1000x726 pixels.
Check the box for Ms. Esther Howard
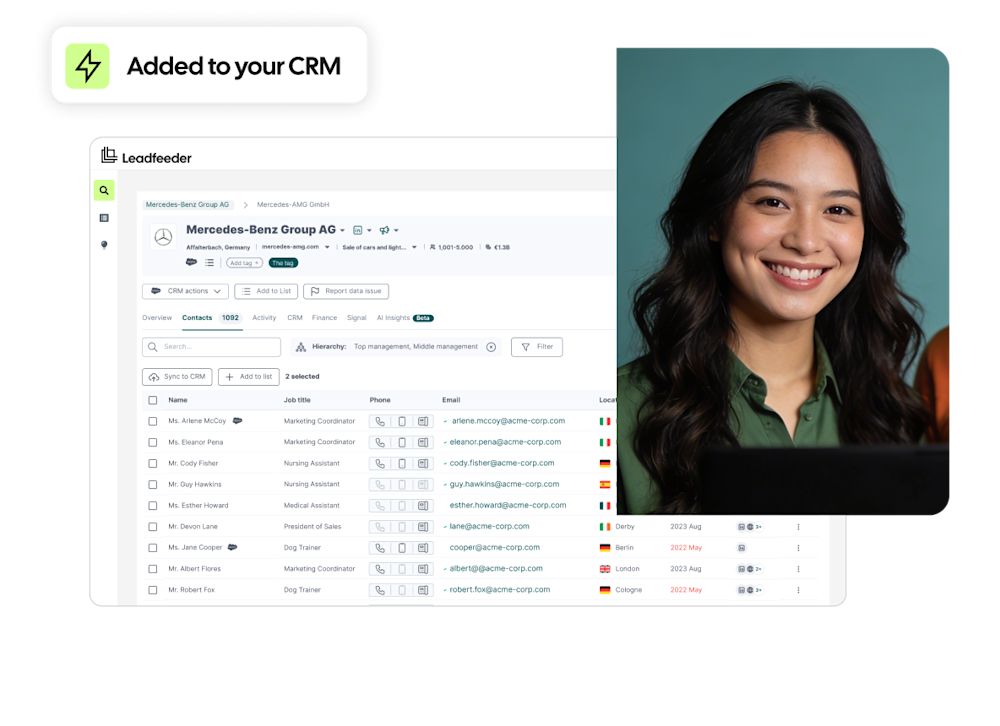(x=152, y=505)
